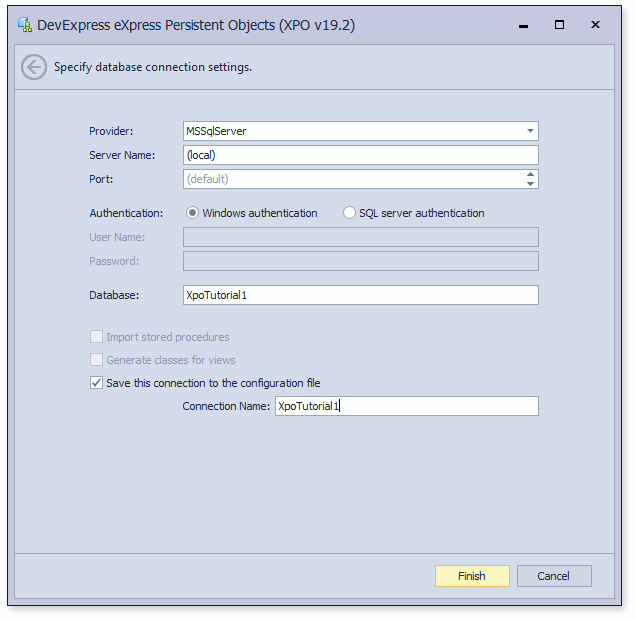Minimize the XPO wizard window

[523, 25]
